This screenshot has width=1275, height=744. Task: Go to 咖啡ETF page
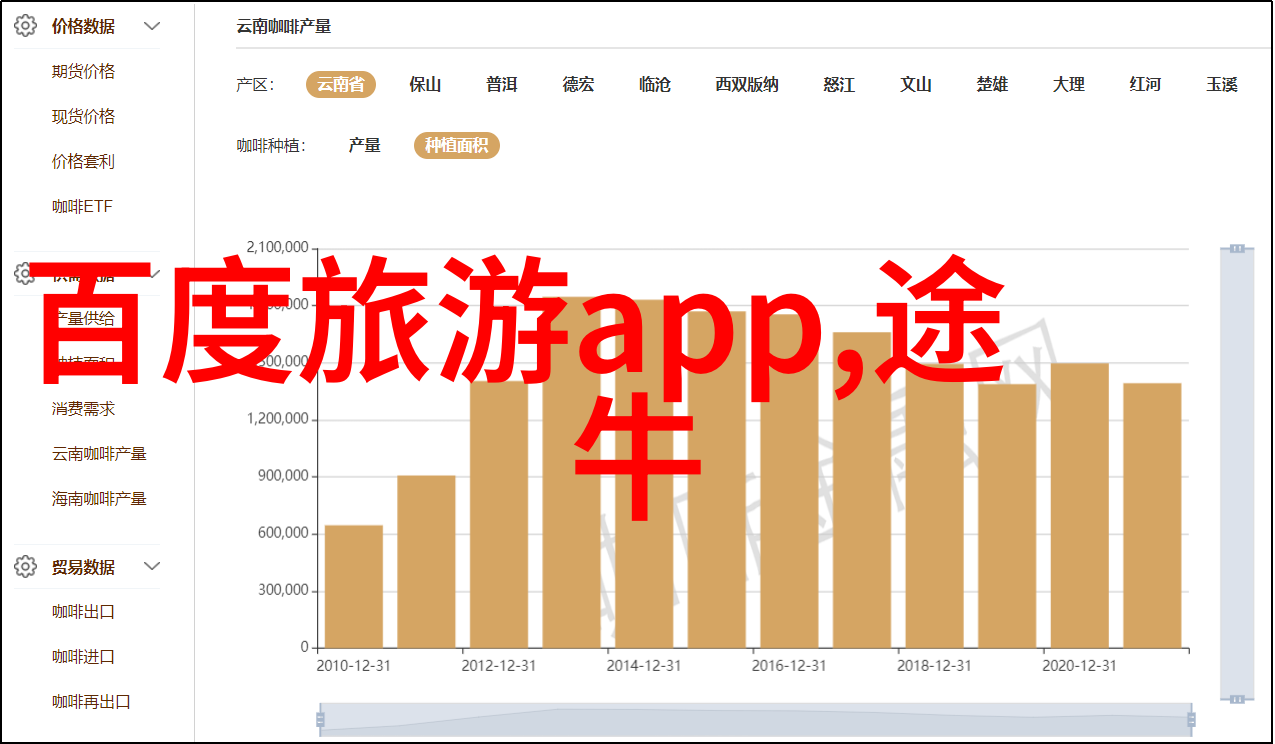point(83,206)
